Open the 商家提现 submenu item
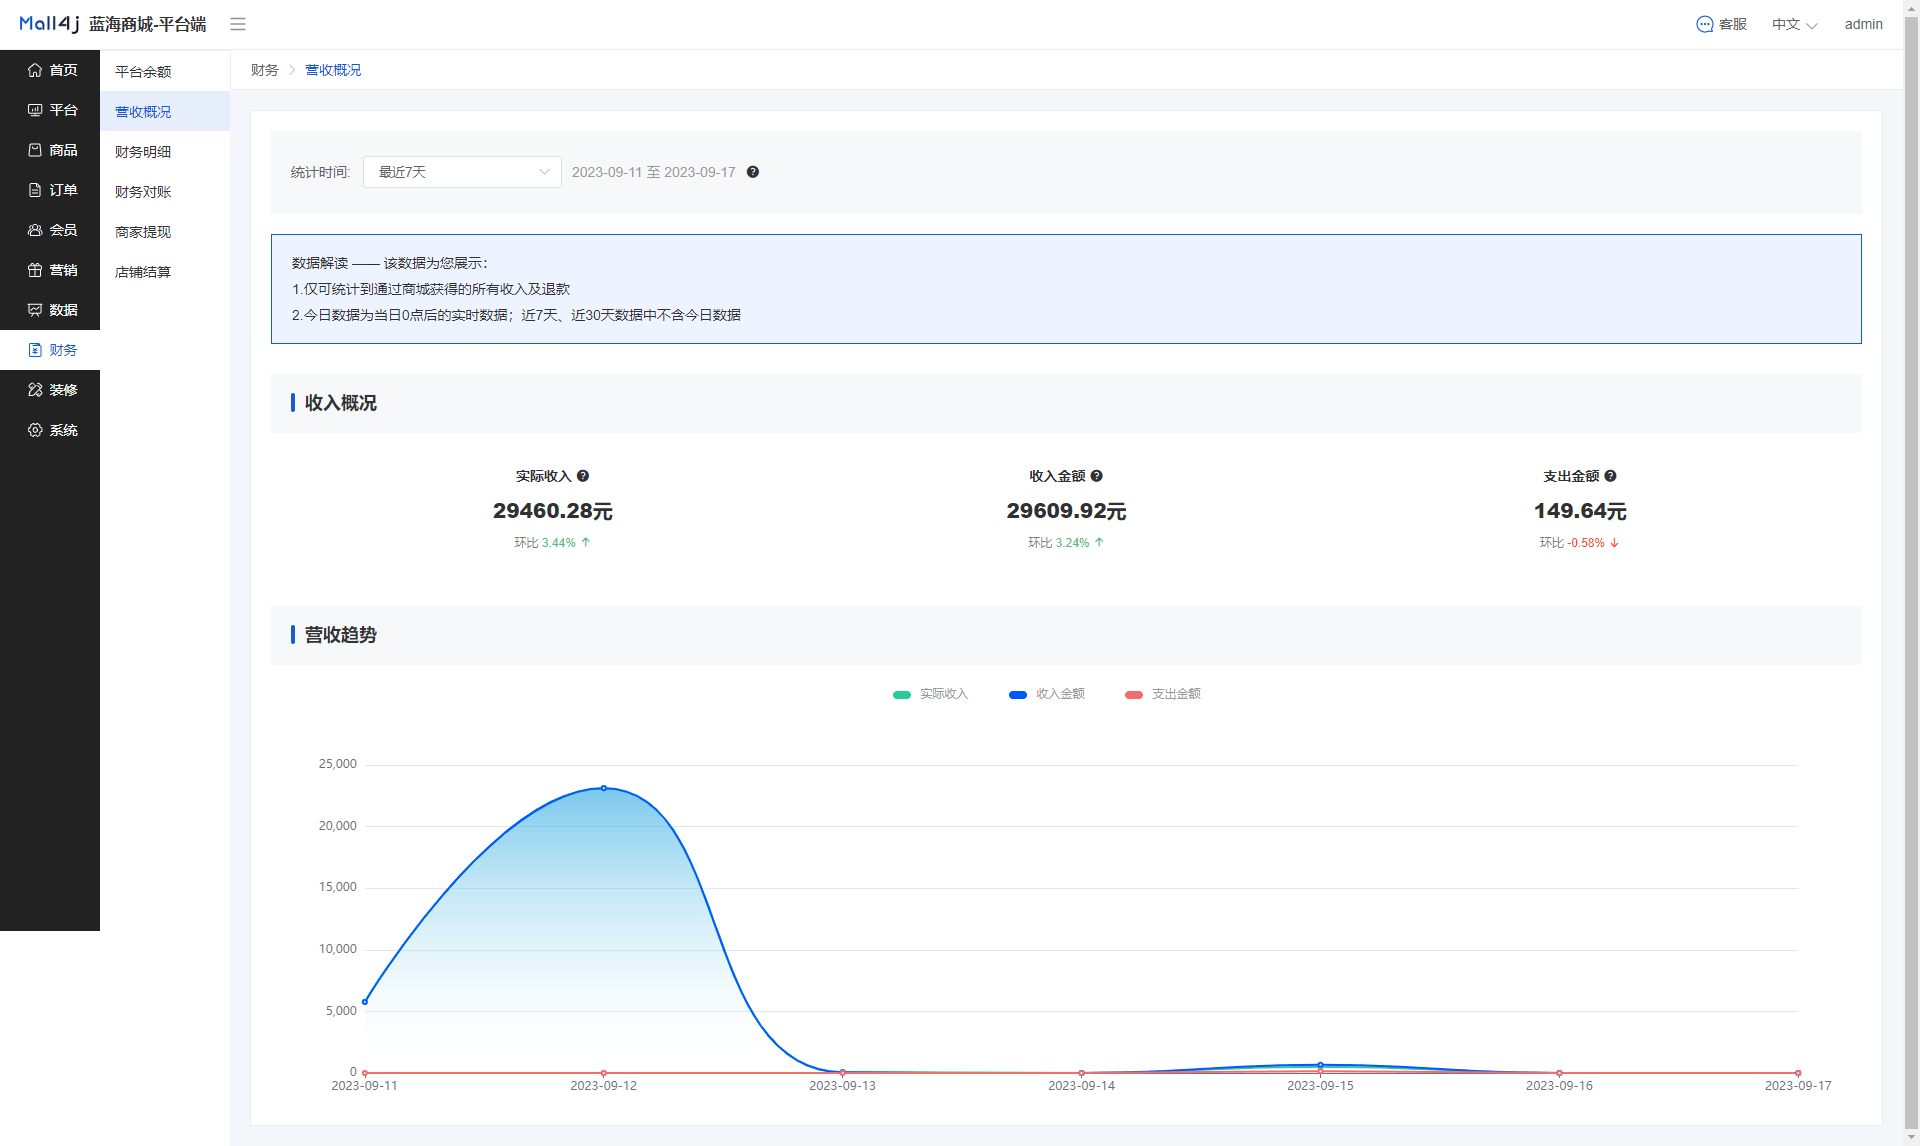 pyautogui.click(x=165, y=232)
